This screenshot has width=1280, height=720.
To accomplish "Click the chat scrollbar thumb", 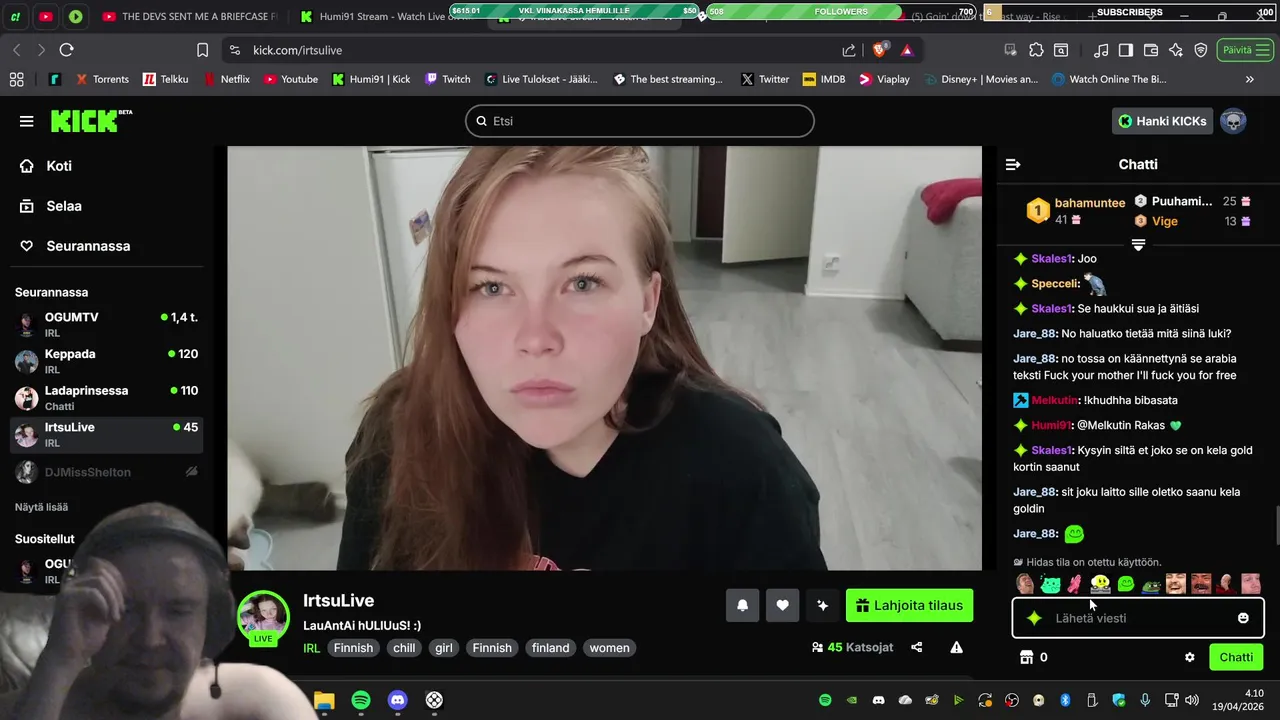I will coord(1276,525).
